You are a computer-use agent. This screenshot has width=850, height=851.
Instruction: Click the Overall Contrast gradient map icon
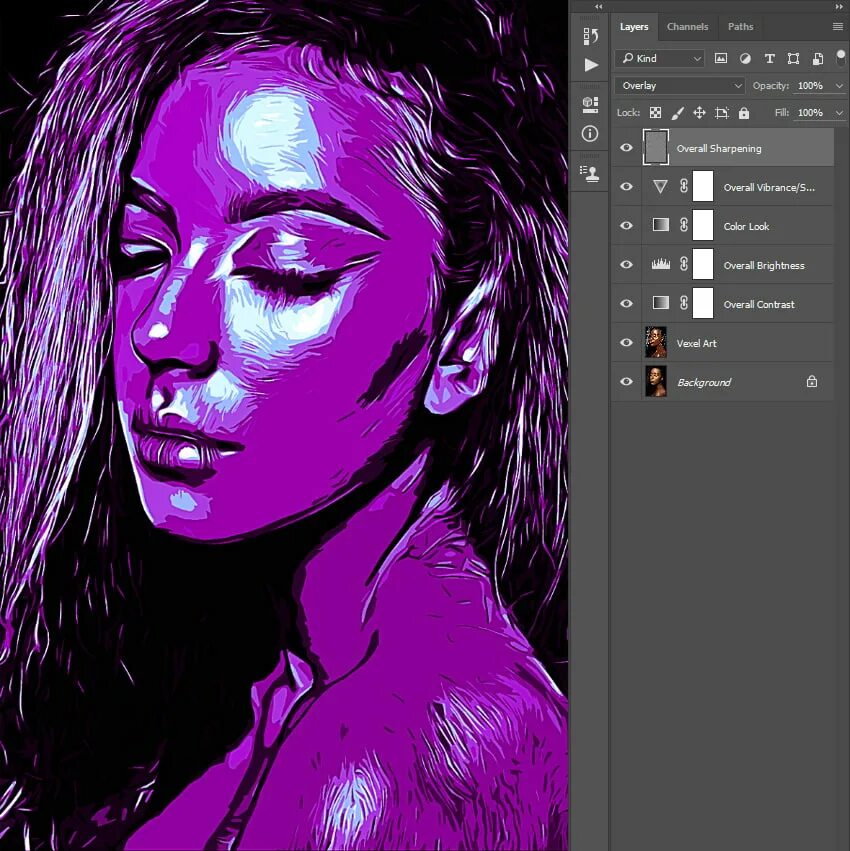click(x=660, y=302)
